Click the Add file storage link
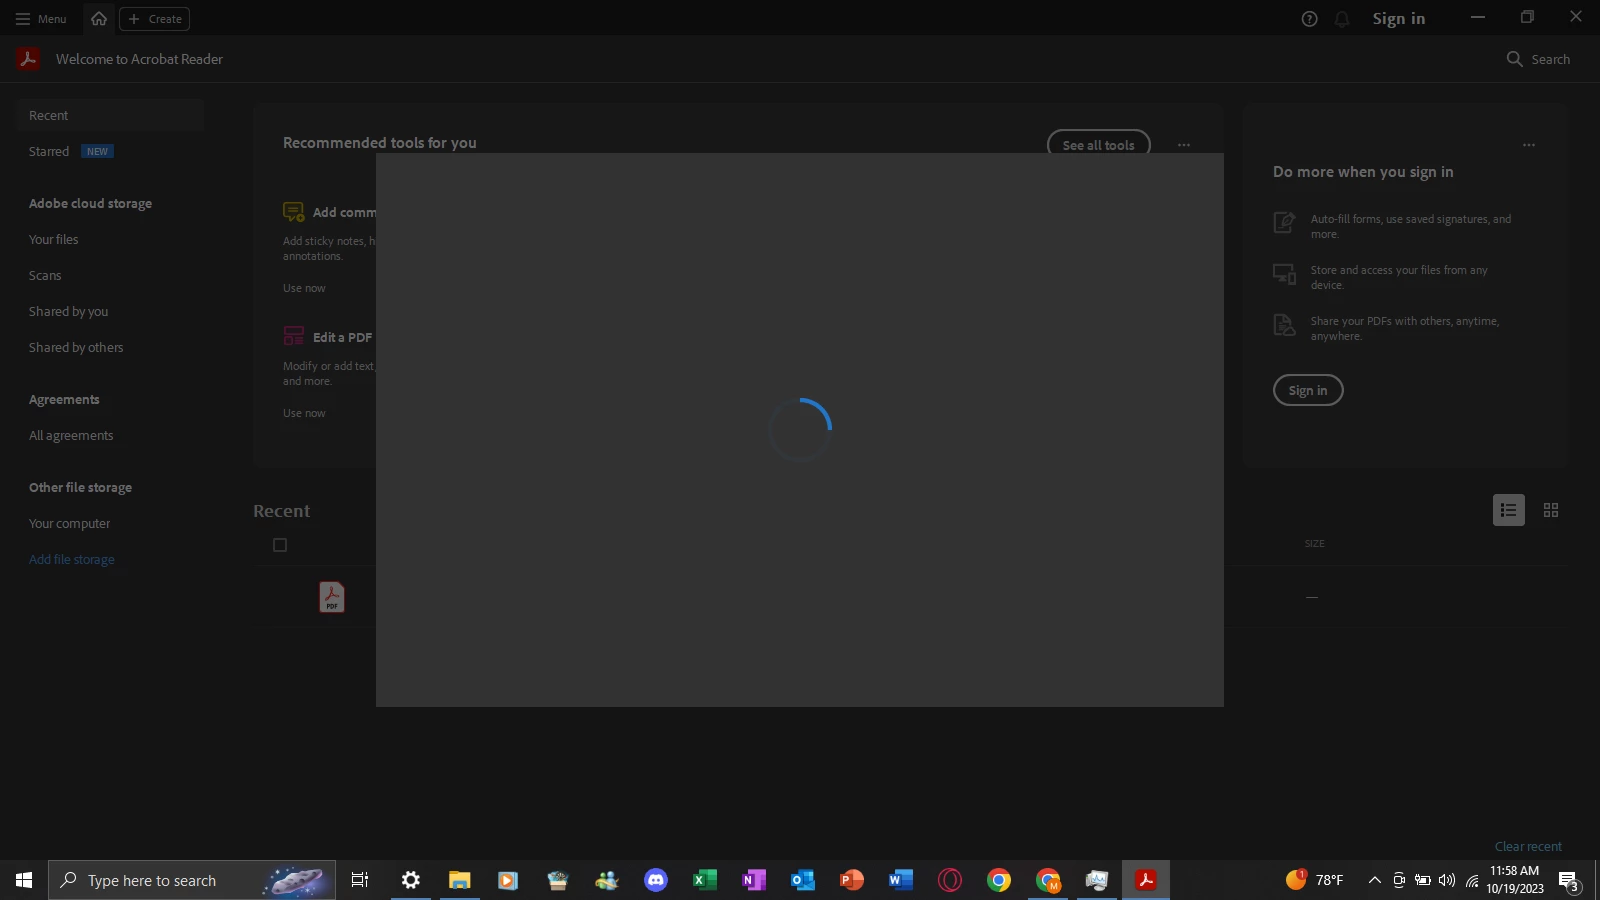Image resolution: width=1600 pixels, height=900 pixels. 72,560
